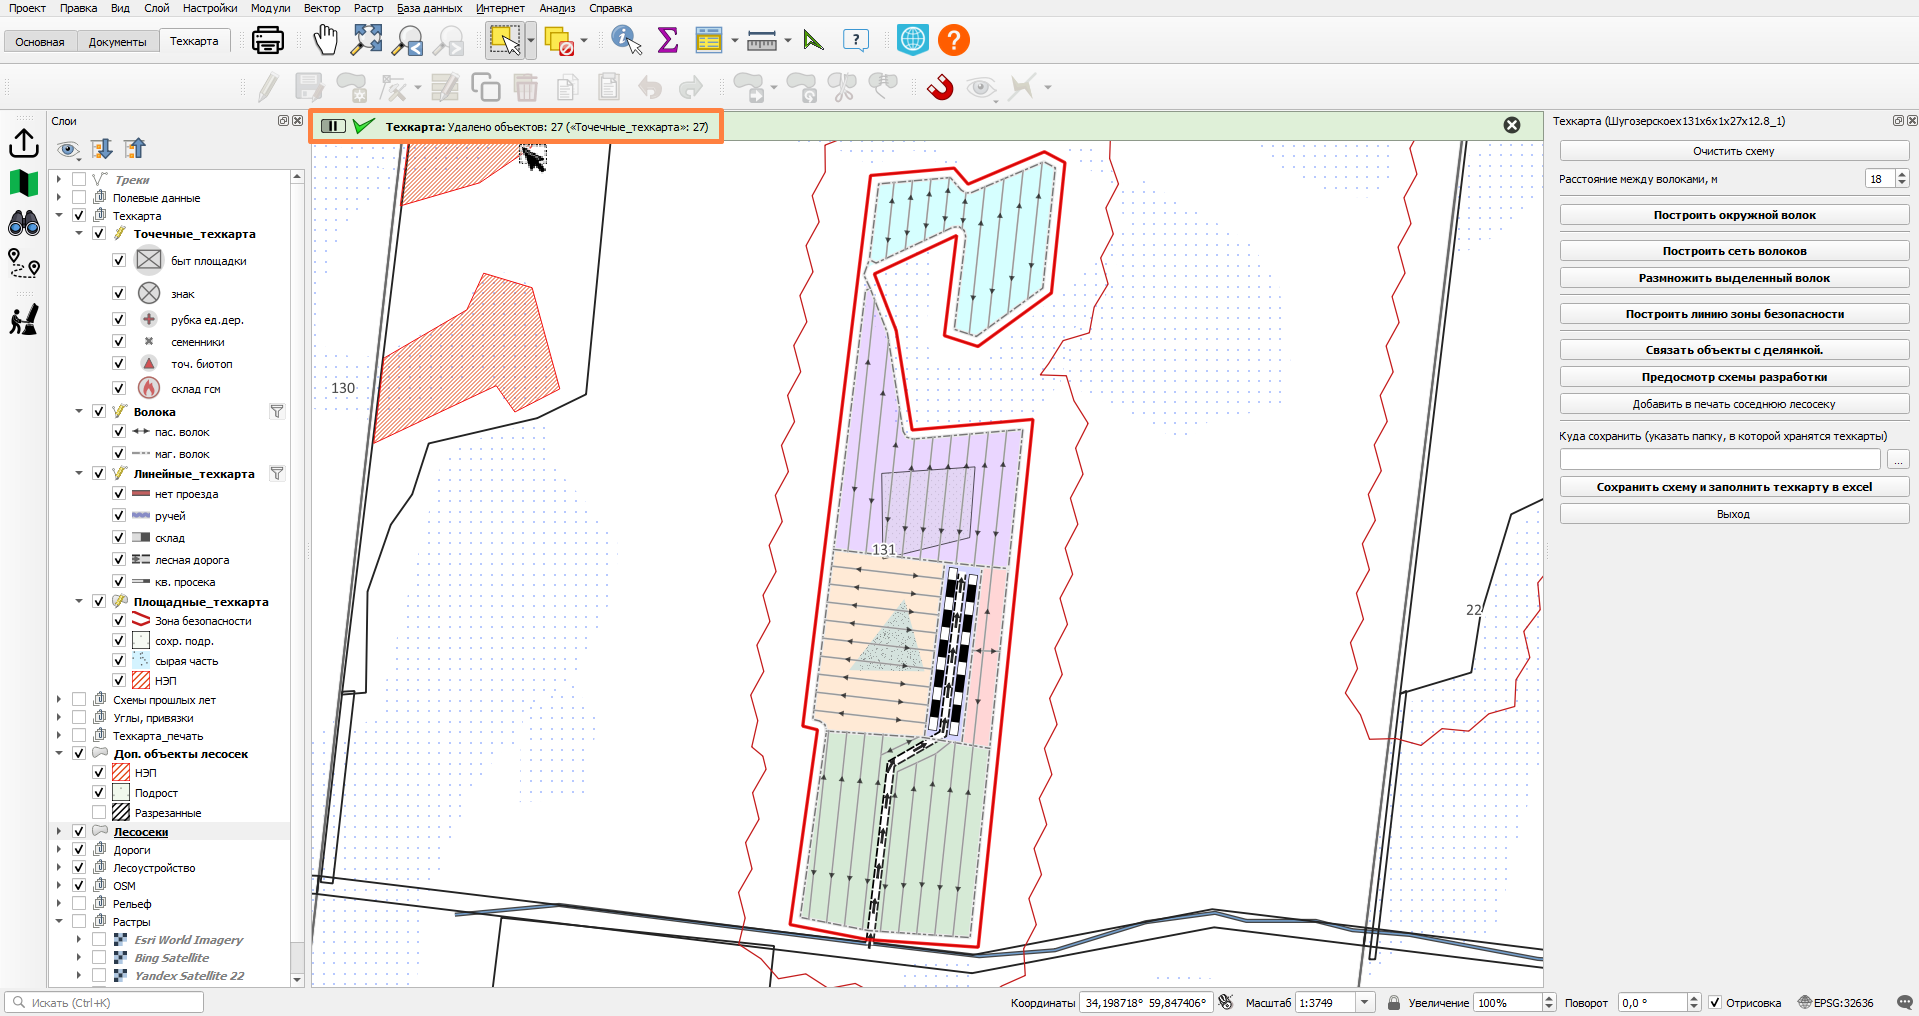
Task: Click the Measure line ruler tool
Action: coord(762,41)
